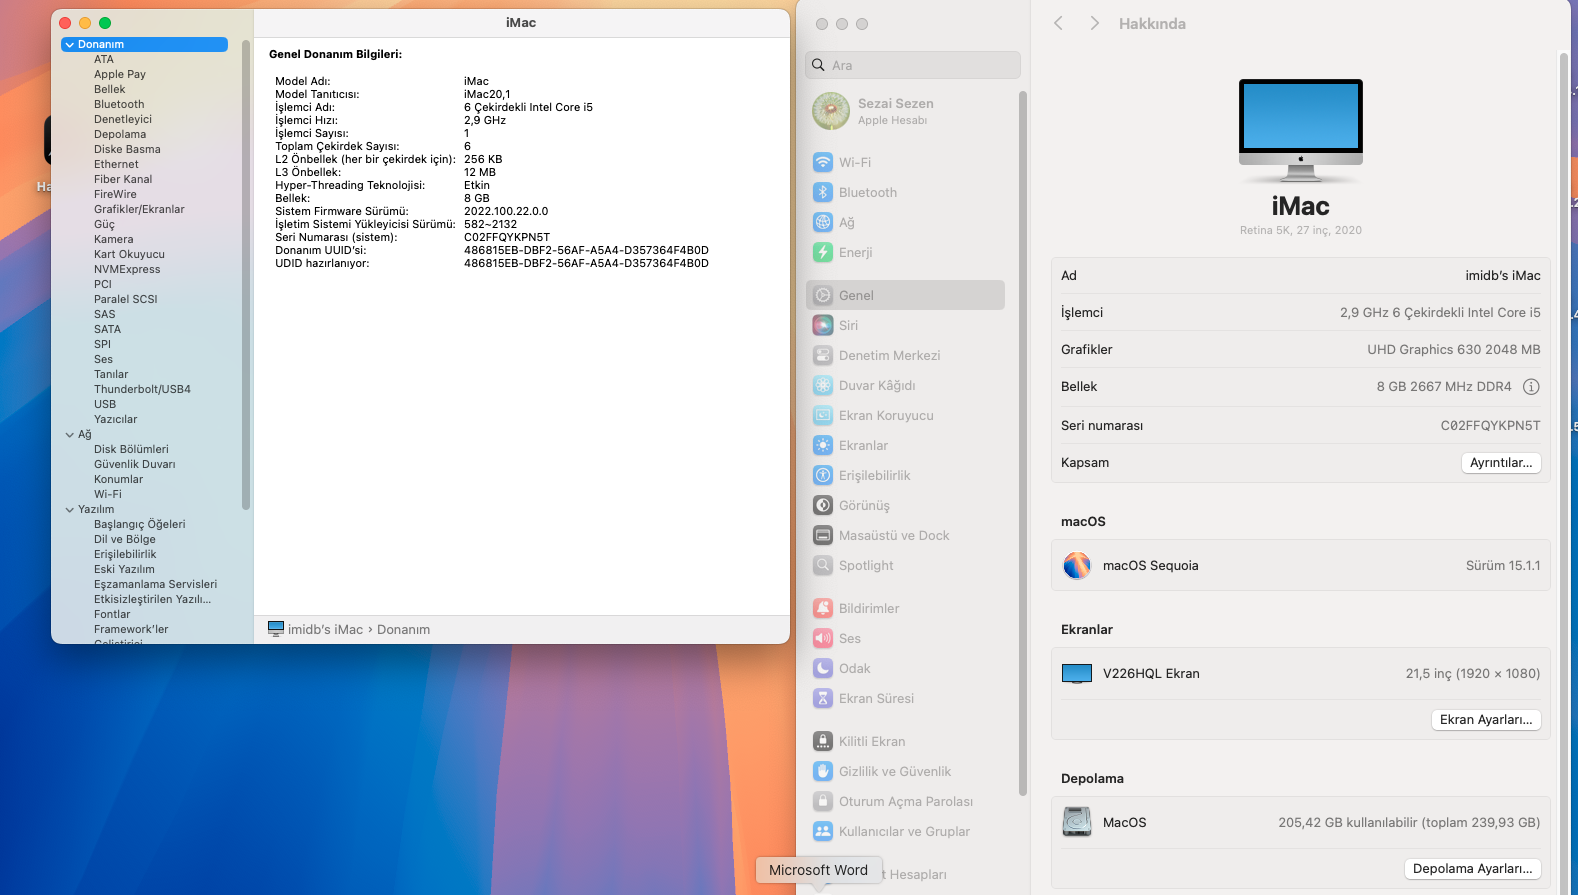Open Wi-Fi settings icon in sidebar

pyautogui.click(x=822, y=162)
